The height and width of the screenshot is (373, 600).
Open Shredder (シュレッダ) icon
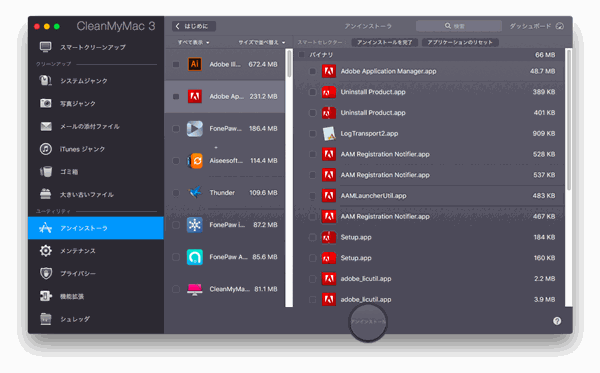click(x=46, y=319)
